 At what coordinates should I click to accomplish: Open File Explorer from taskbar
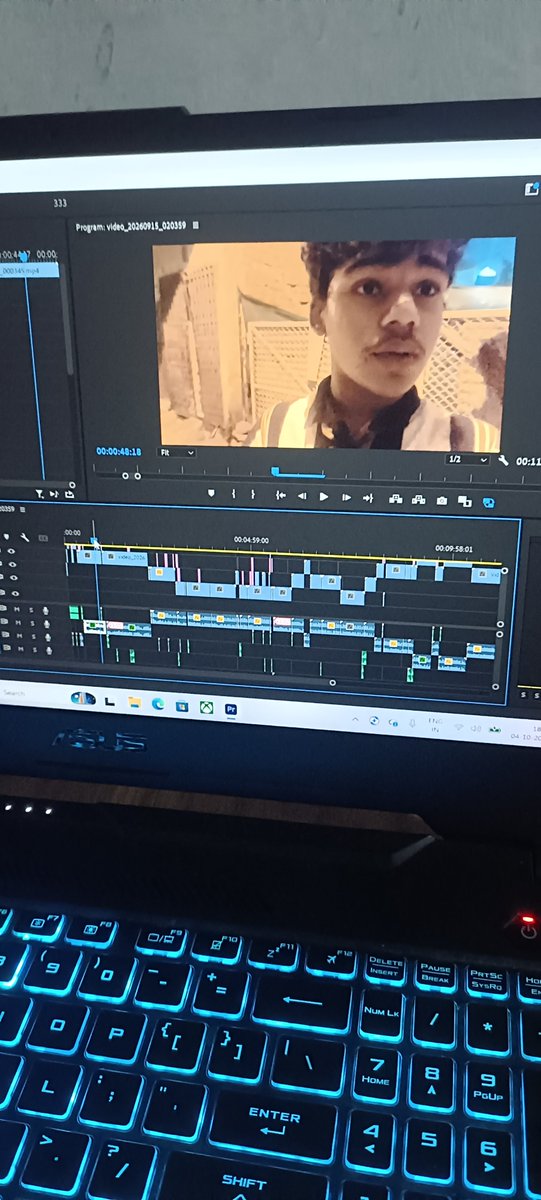[x=134, y=703]
